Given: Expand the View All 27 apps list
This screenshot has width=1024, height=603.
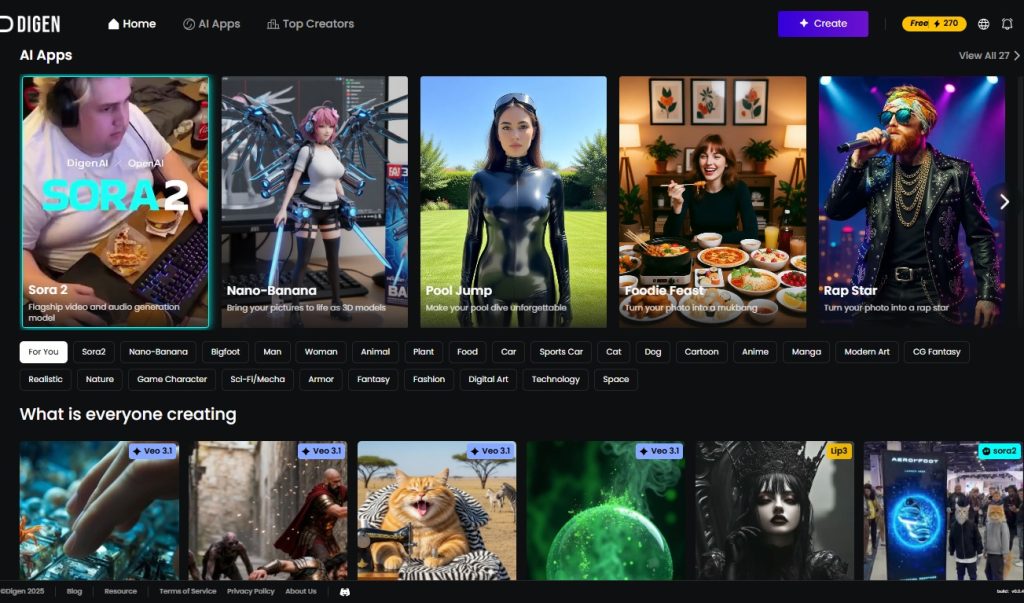Looking at the screenshot, I should 989,56.
